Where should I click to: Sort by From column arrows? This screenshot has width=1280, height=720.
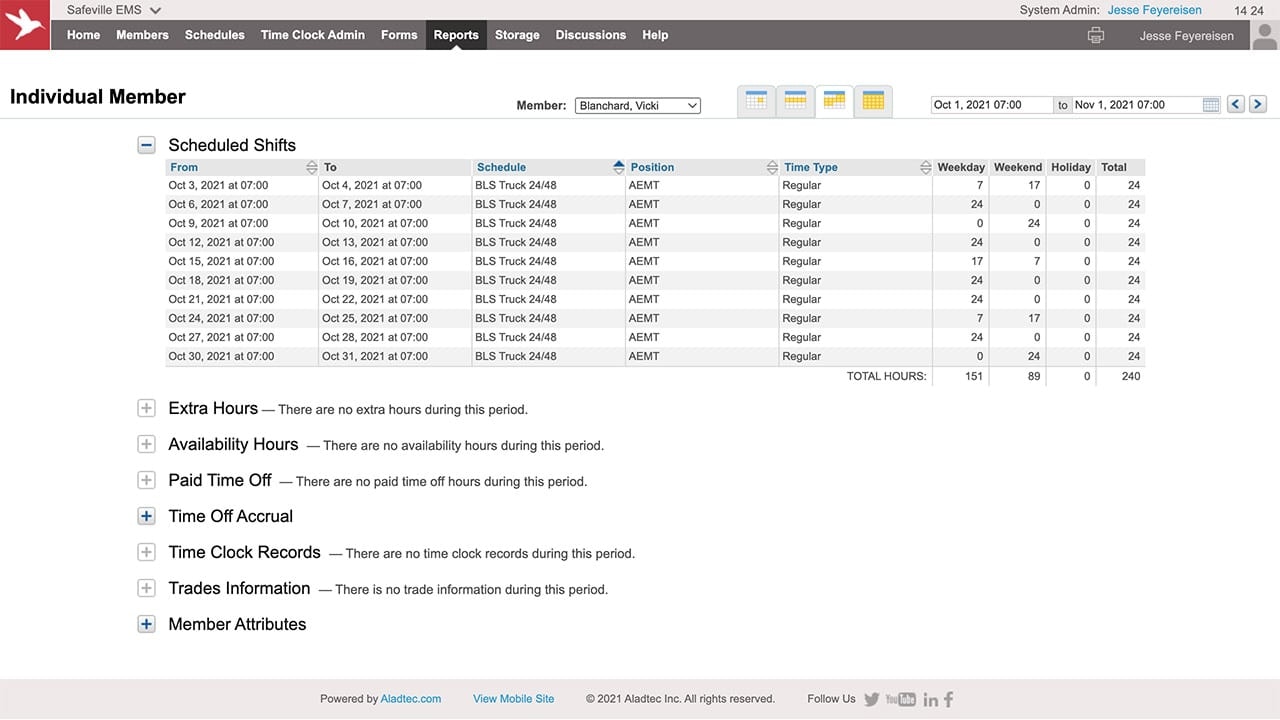tap(311, 167)
